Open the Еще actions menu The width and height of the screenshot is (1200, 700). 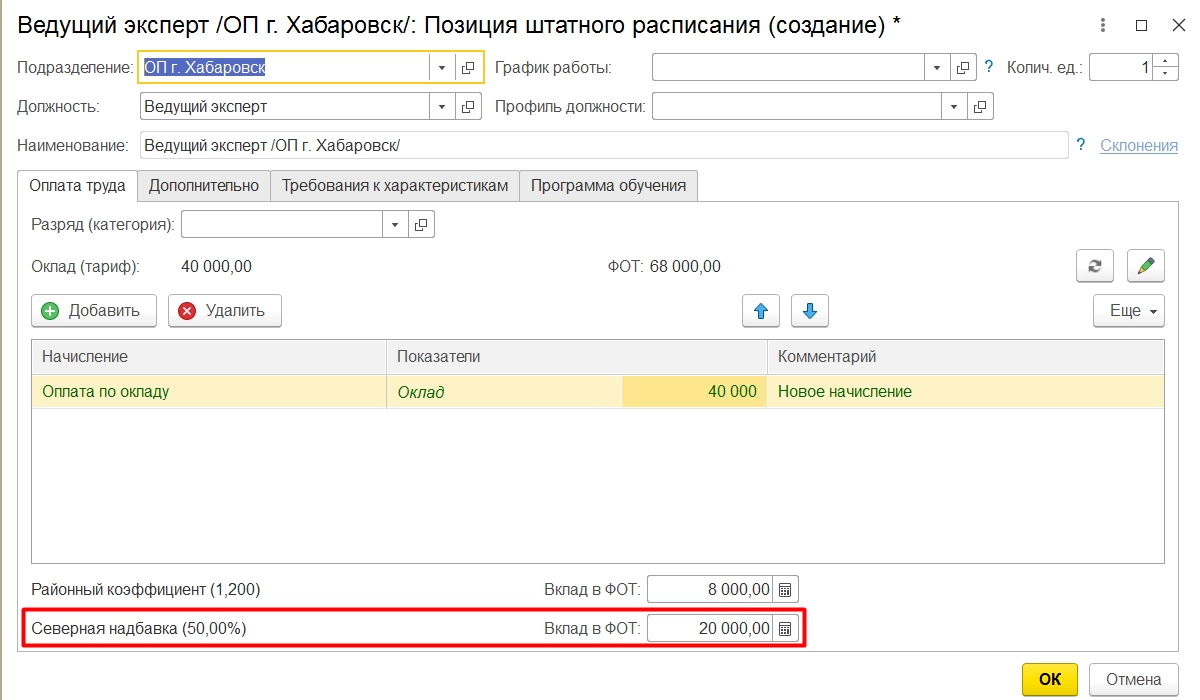[1128, 311]
